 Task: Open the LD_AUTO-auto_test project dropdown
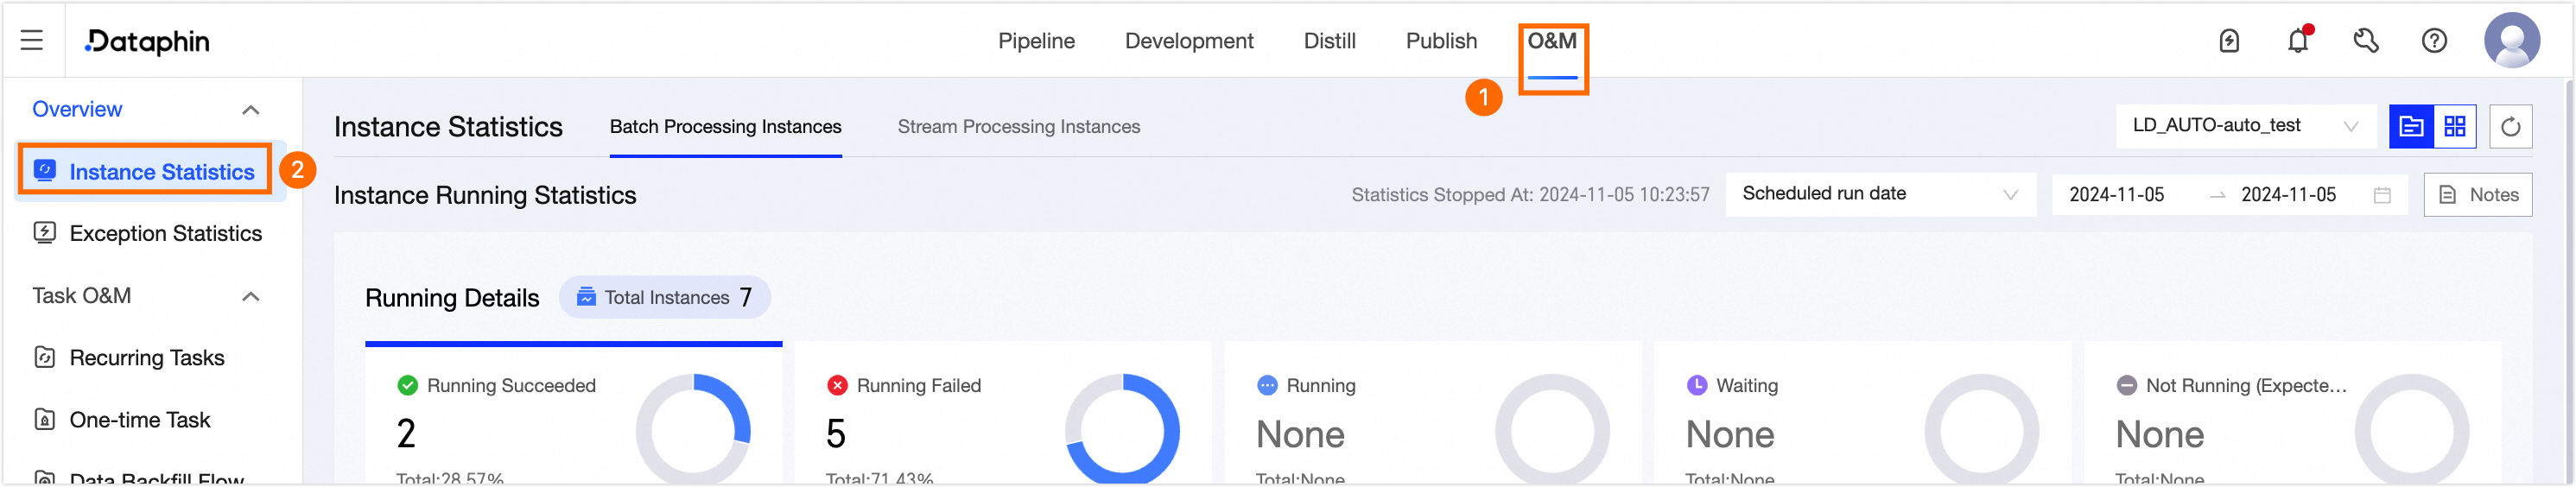pyautogui.click(x=2245, y=126)
